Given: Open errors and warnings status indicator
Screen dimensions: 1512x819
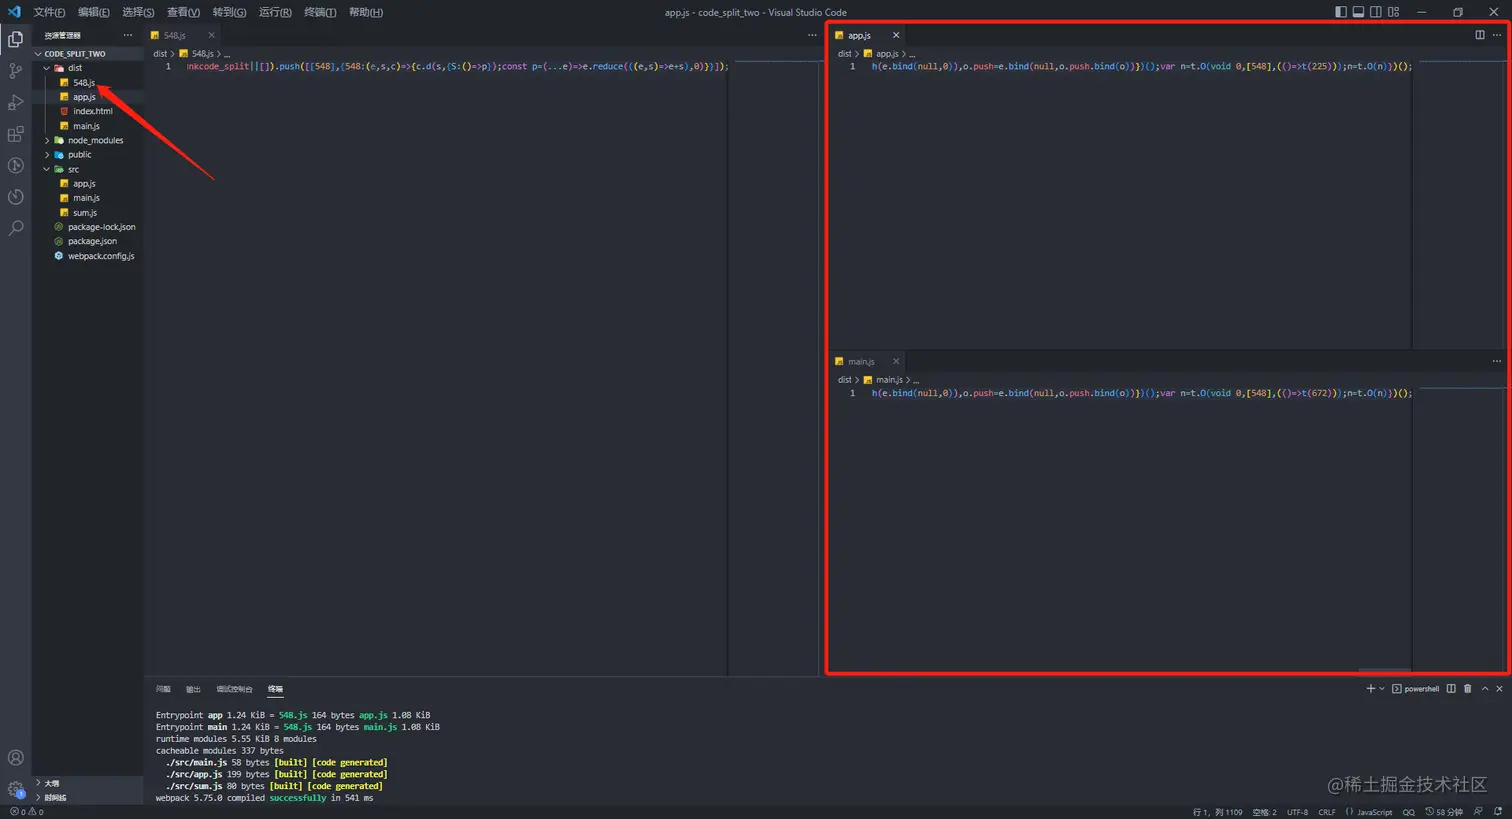Looking at the screenshot, I should (x=26, y=812).
